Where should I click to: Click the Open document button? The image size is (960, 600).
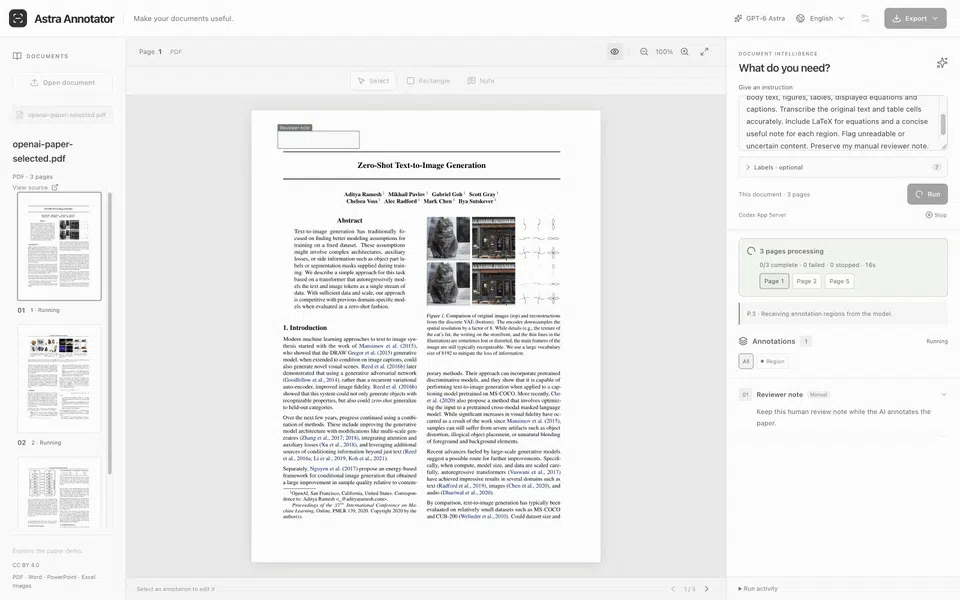63,83
